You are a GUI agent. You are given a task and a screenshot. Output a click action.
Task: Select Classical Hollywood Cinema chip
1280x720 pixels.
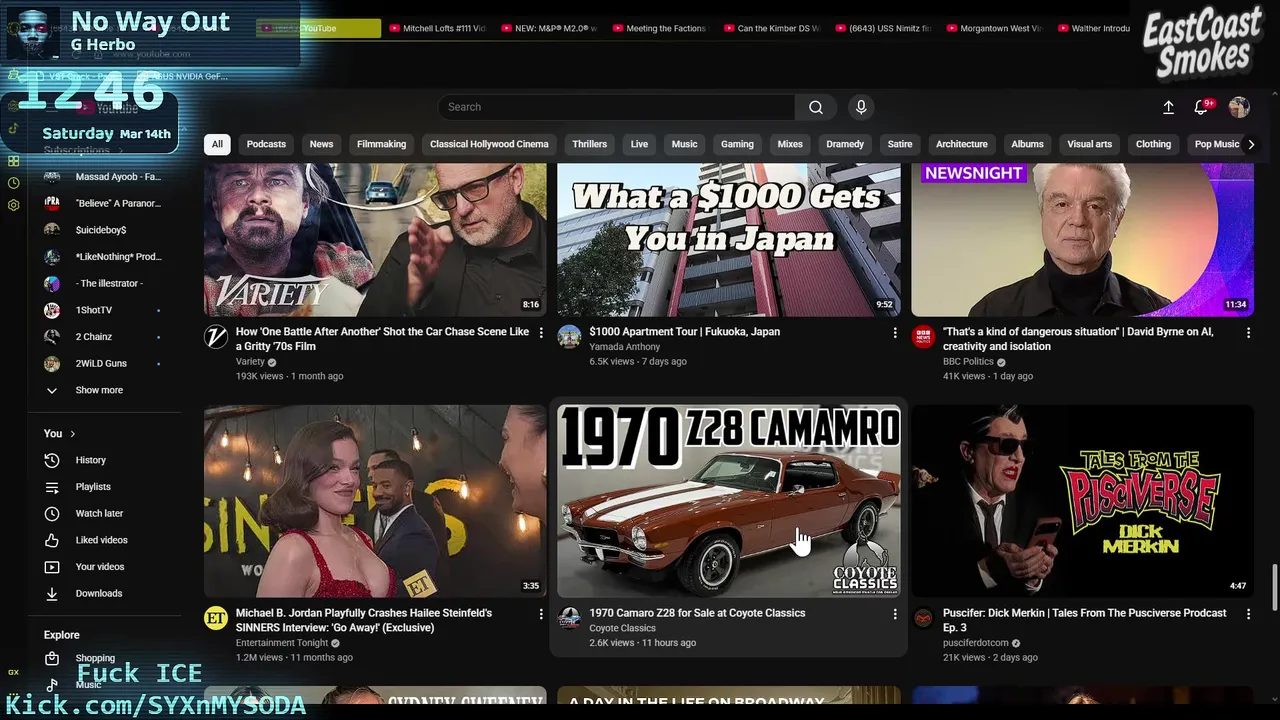pyautogui.click(x=489, y=144)
